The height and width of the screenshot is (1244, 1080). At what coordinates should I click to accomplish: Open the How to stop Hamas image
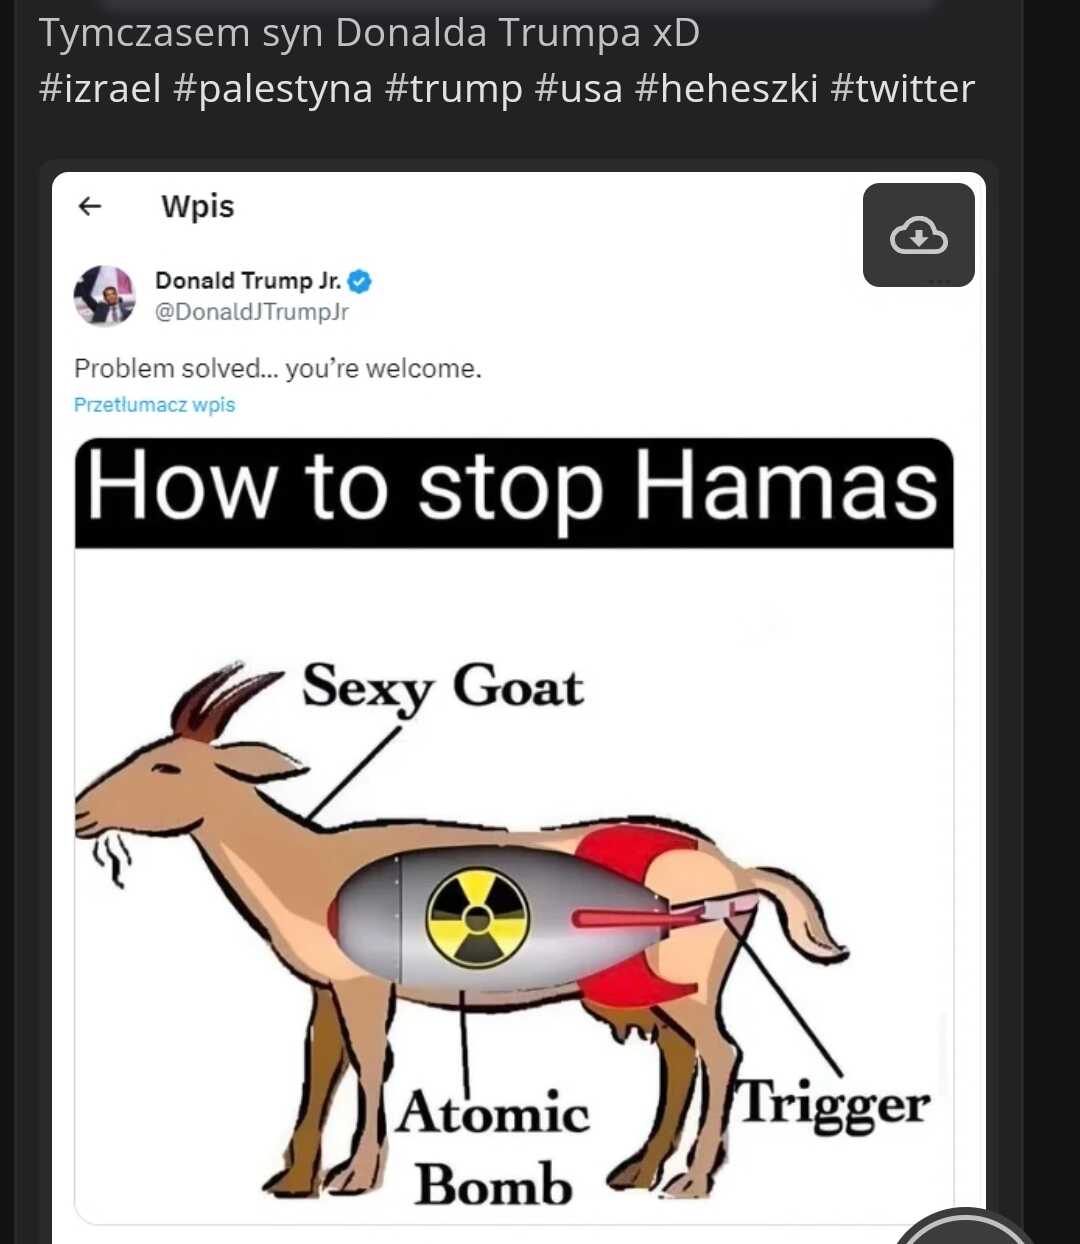coord(514,830)
